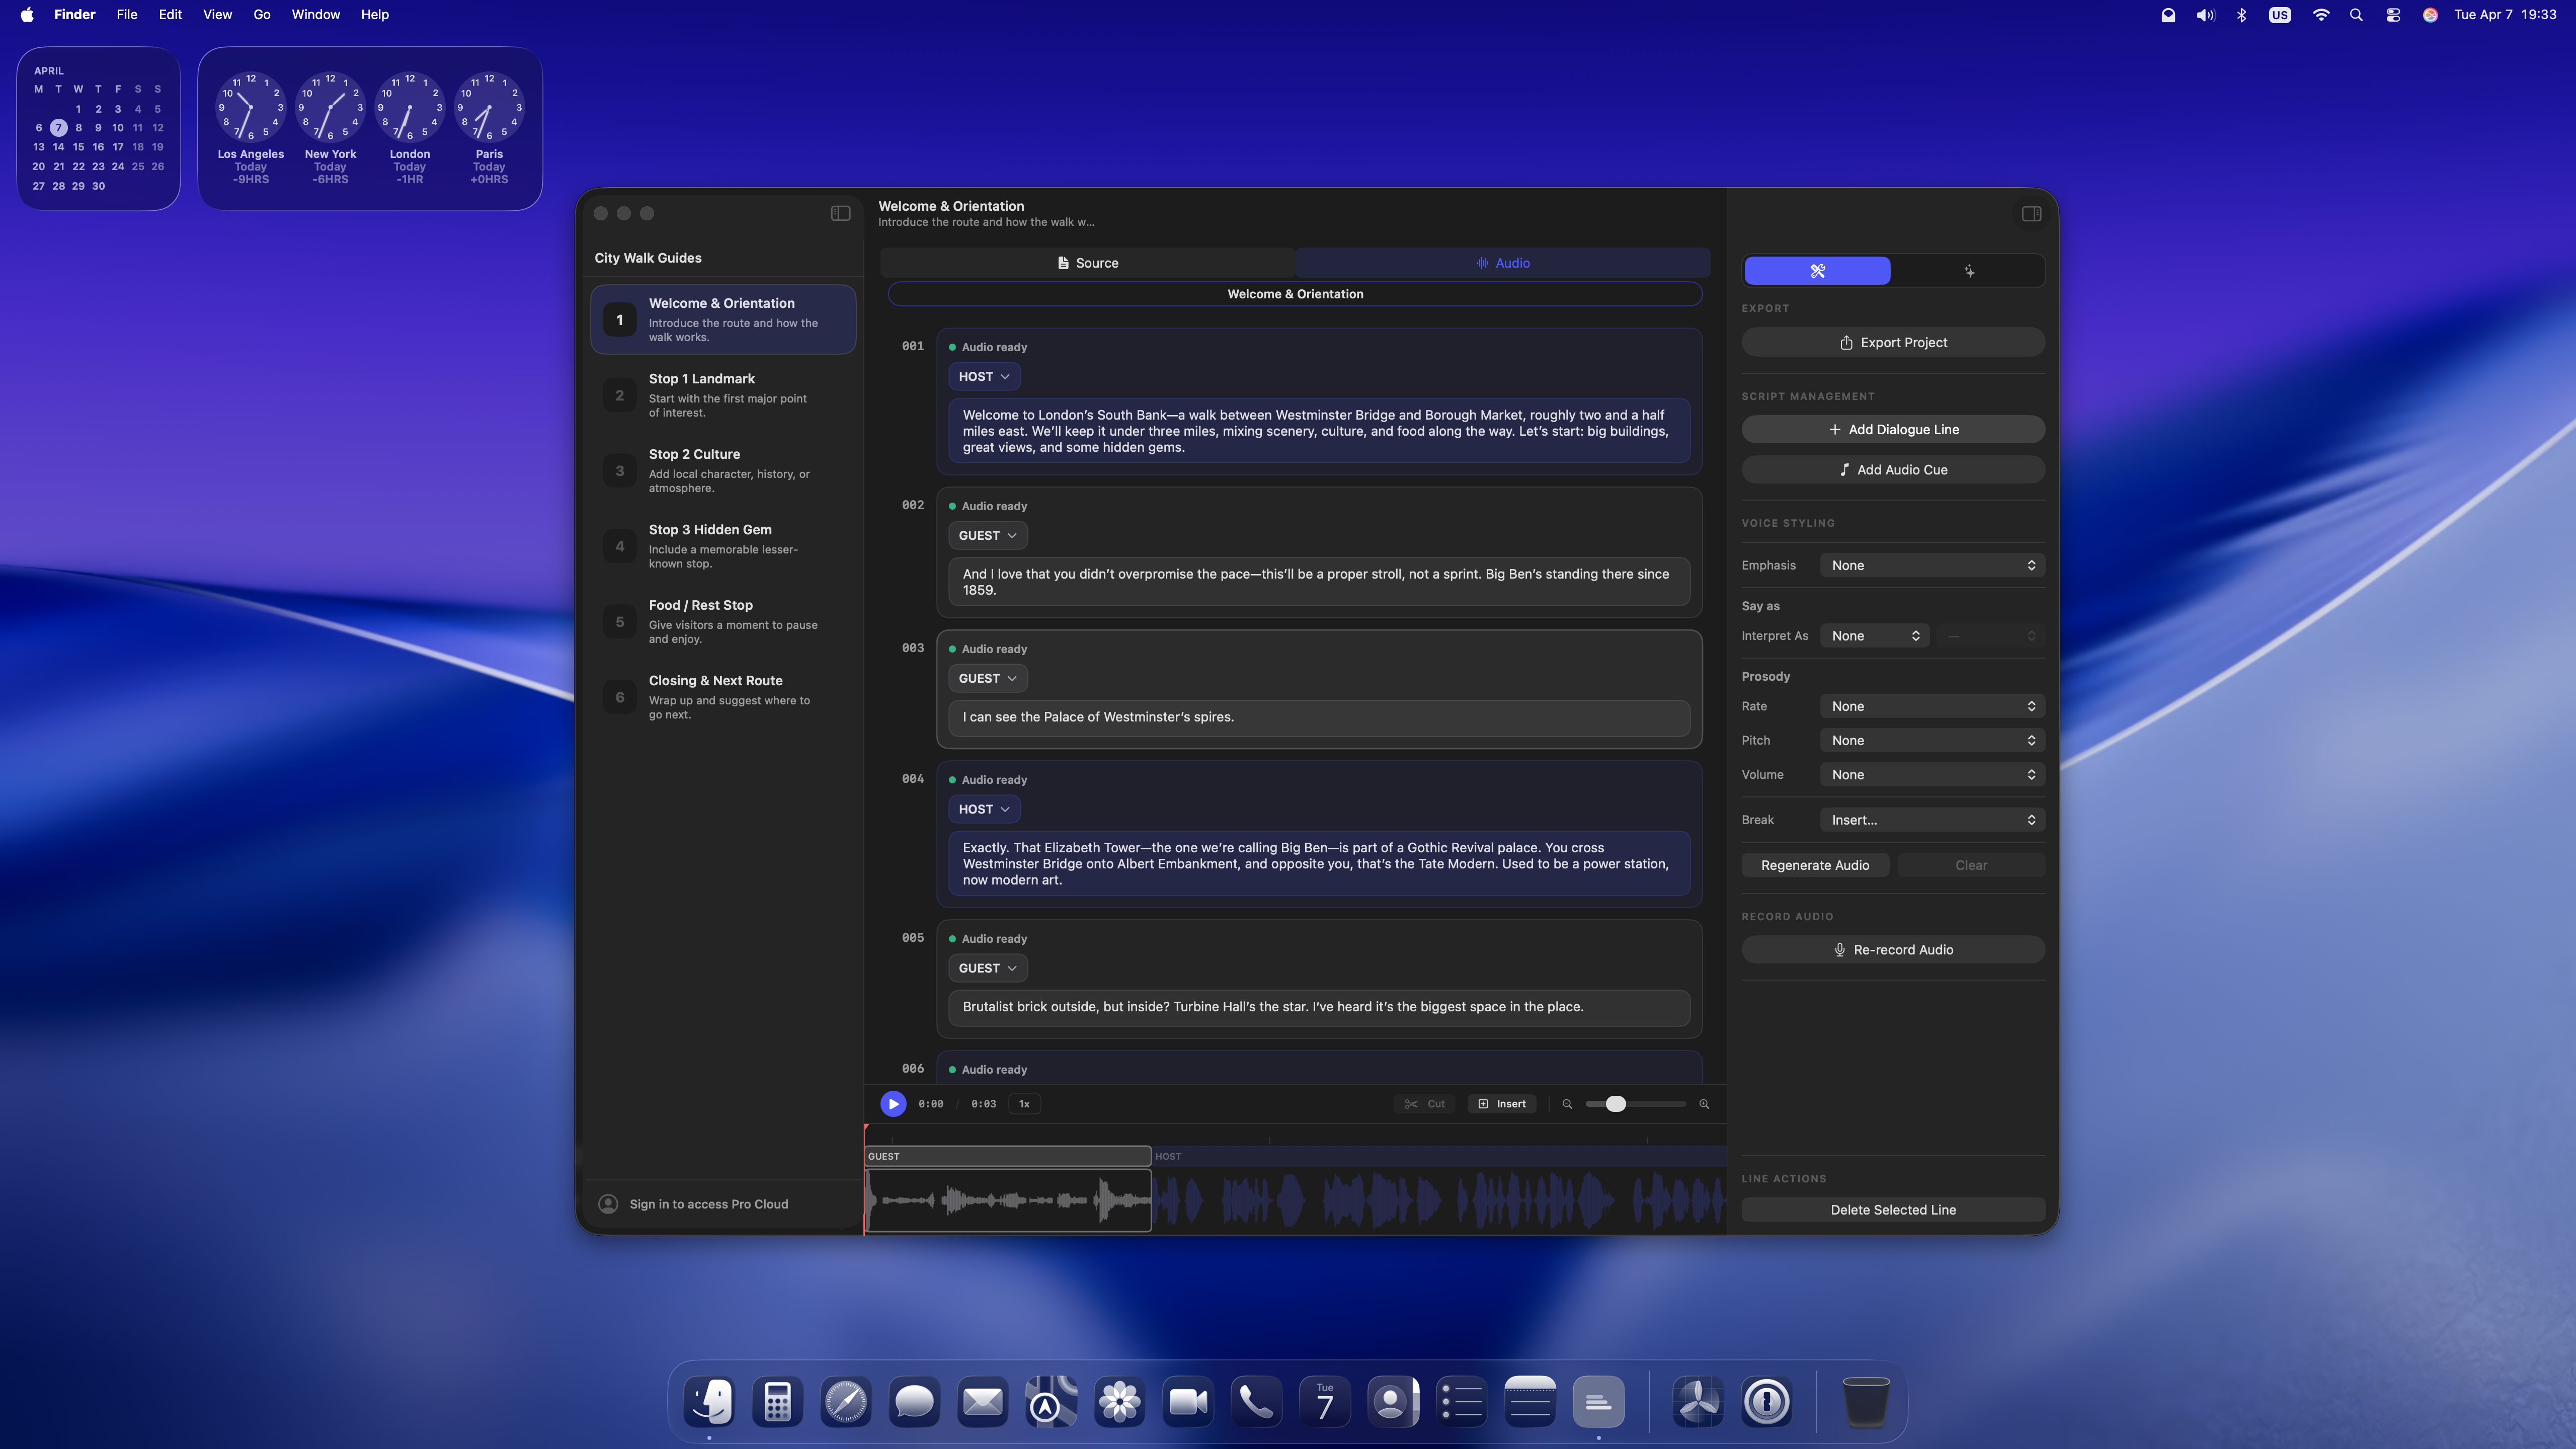
Task: Select Food / Rest Stop chapter
Action: [723, 622]
